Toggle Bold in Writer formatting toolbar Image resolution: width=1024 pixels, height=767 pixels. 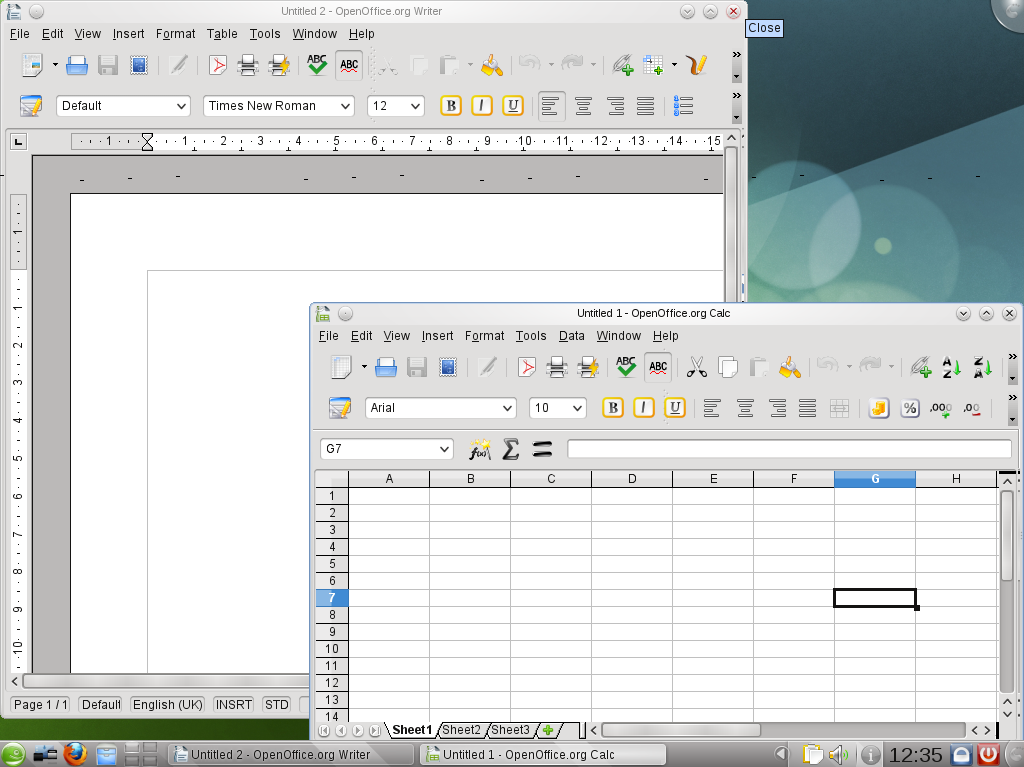(451, 106)
